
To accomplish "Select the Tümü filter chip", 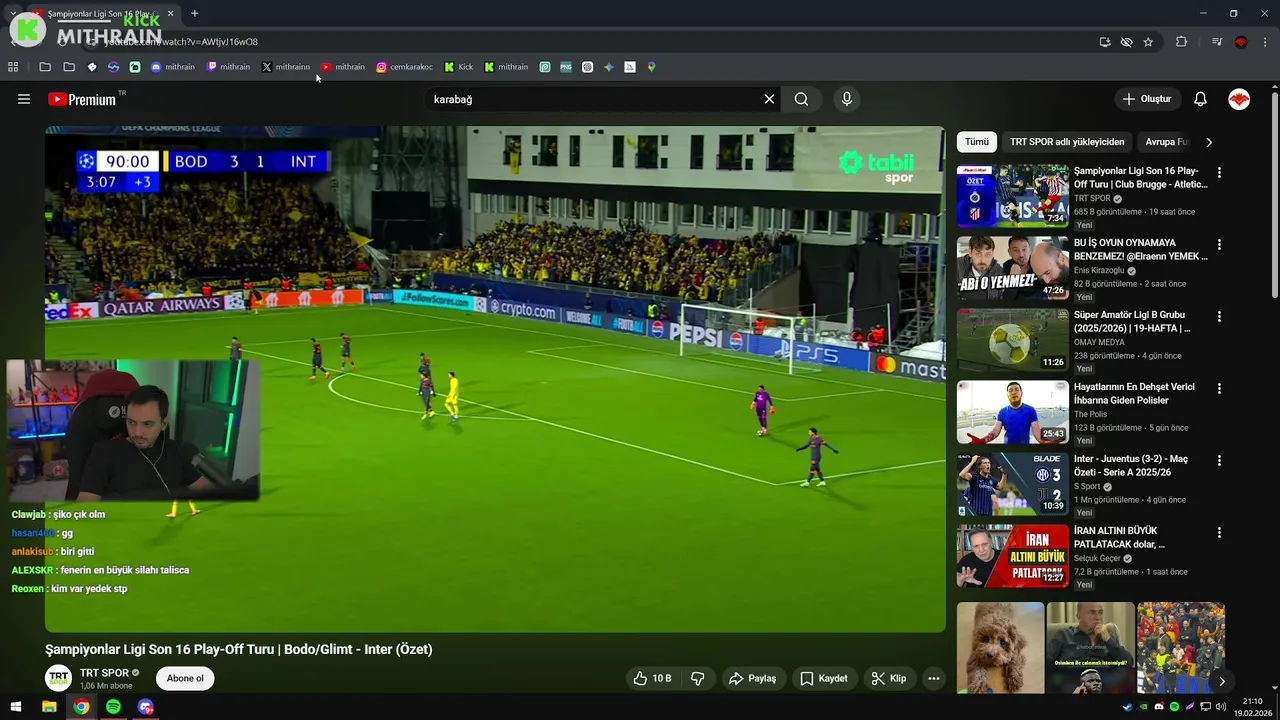I will pyautogui.click(x=976, y=142).
